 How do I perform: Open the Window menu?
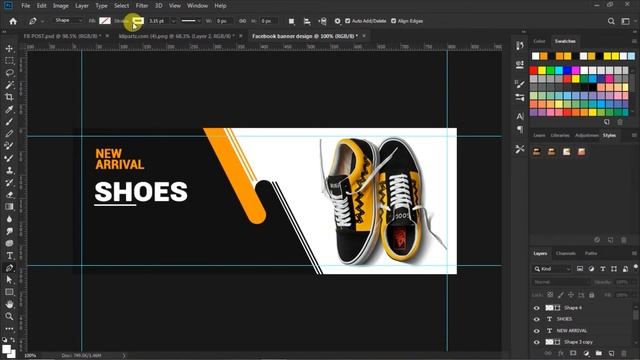pos(197,6)
